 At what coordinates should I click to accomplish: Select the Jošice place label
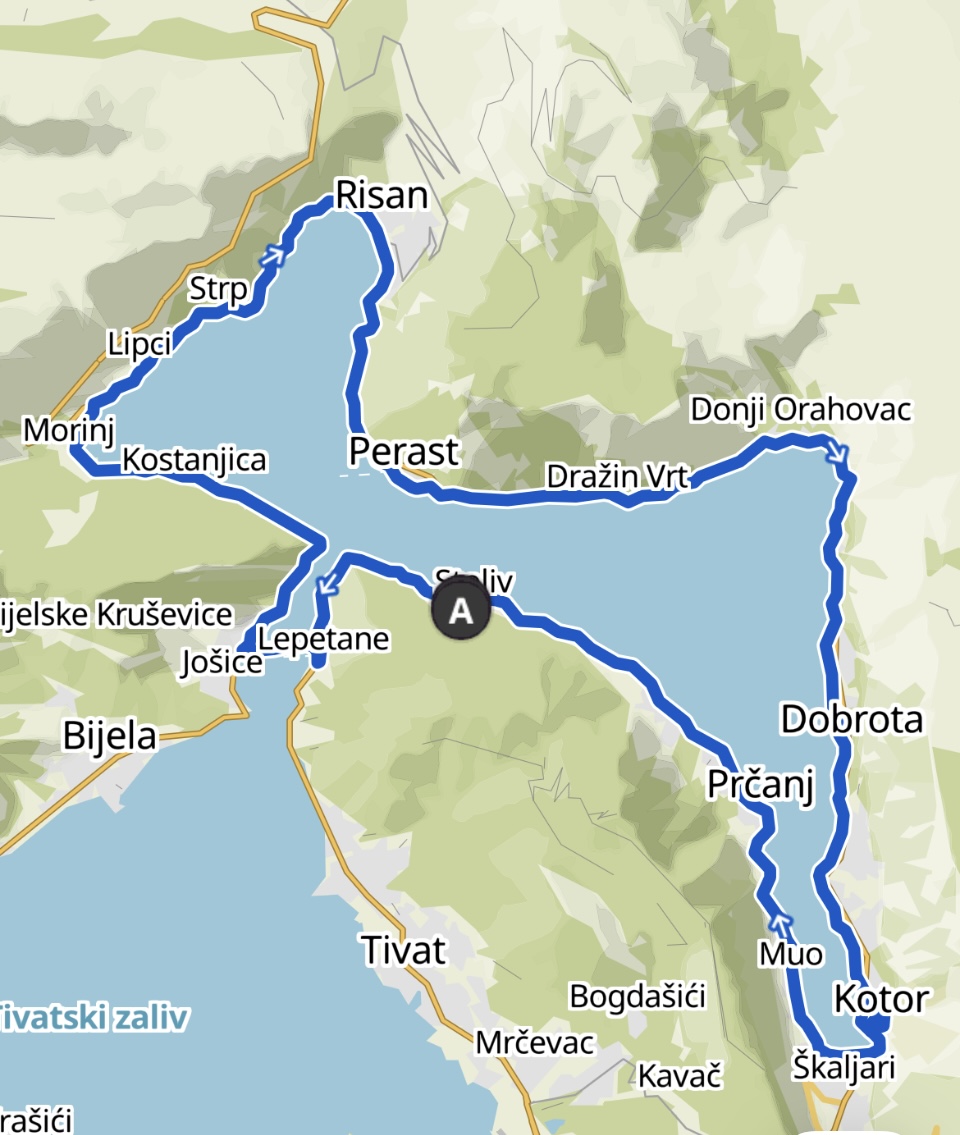click(222, 662)
